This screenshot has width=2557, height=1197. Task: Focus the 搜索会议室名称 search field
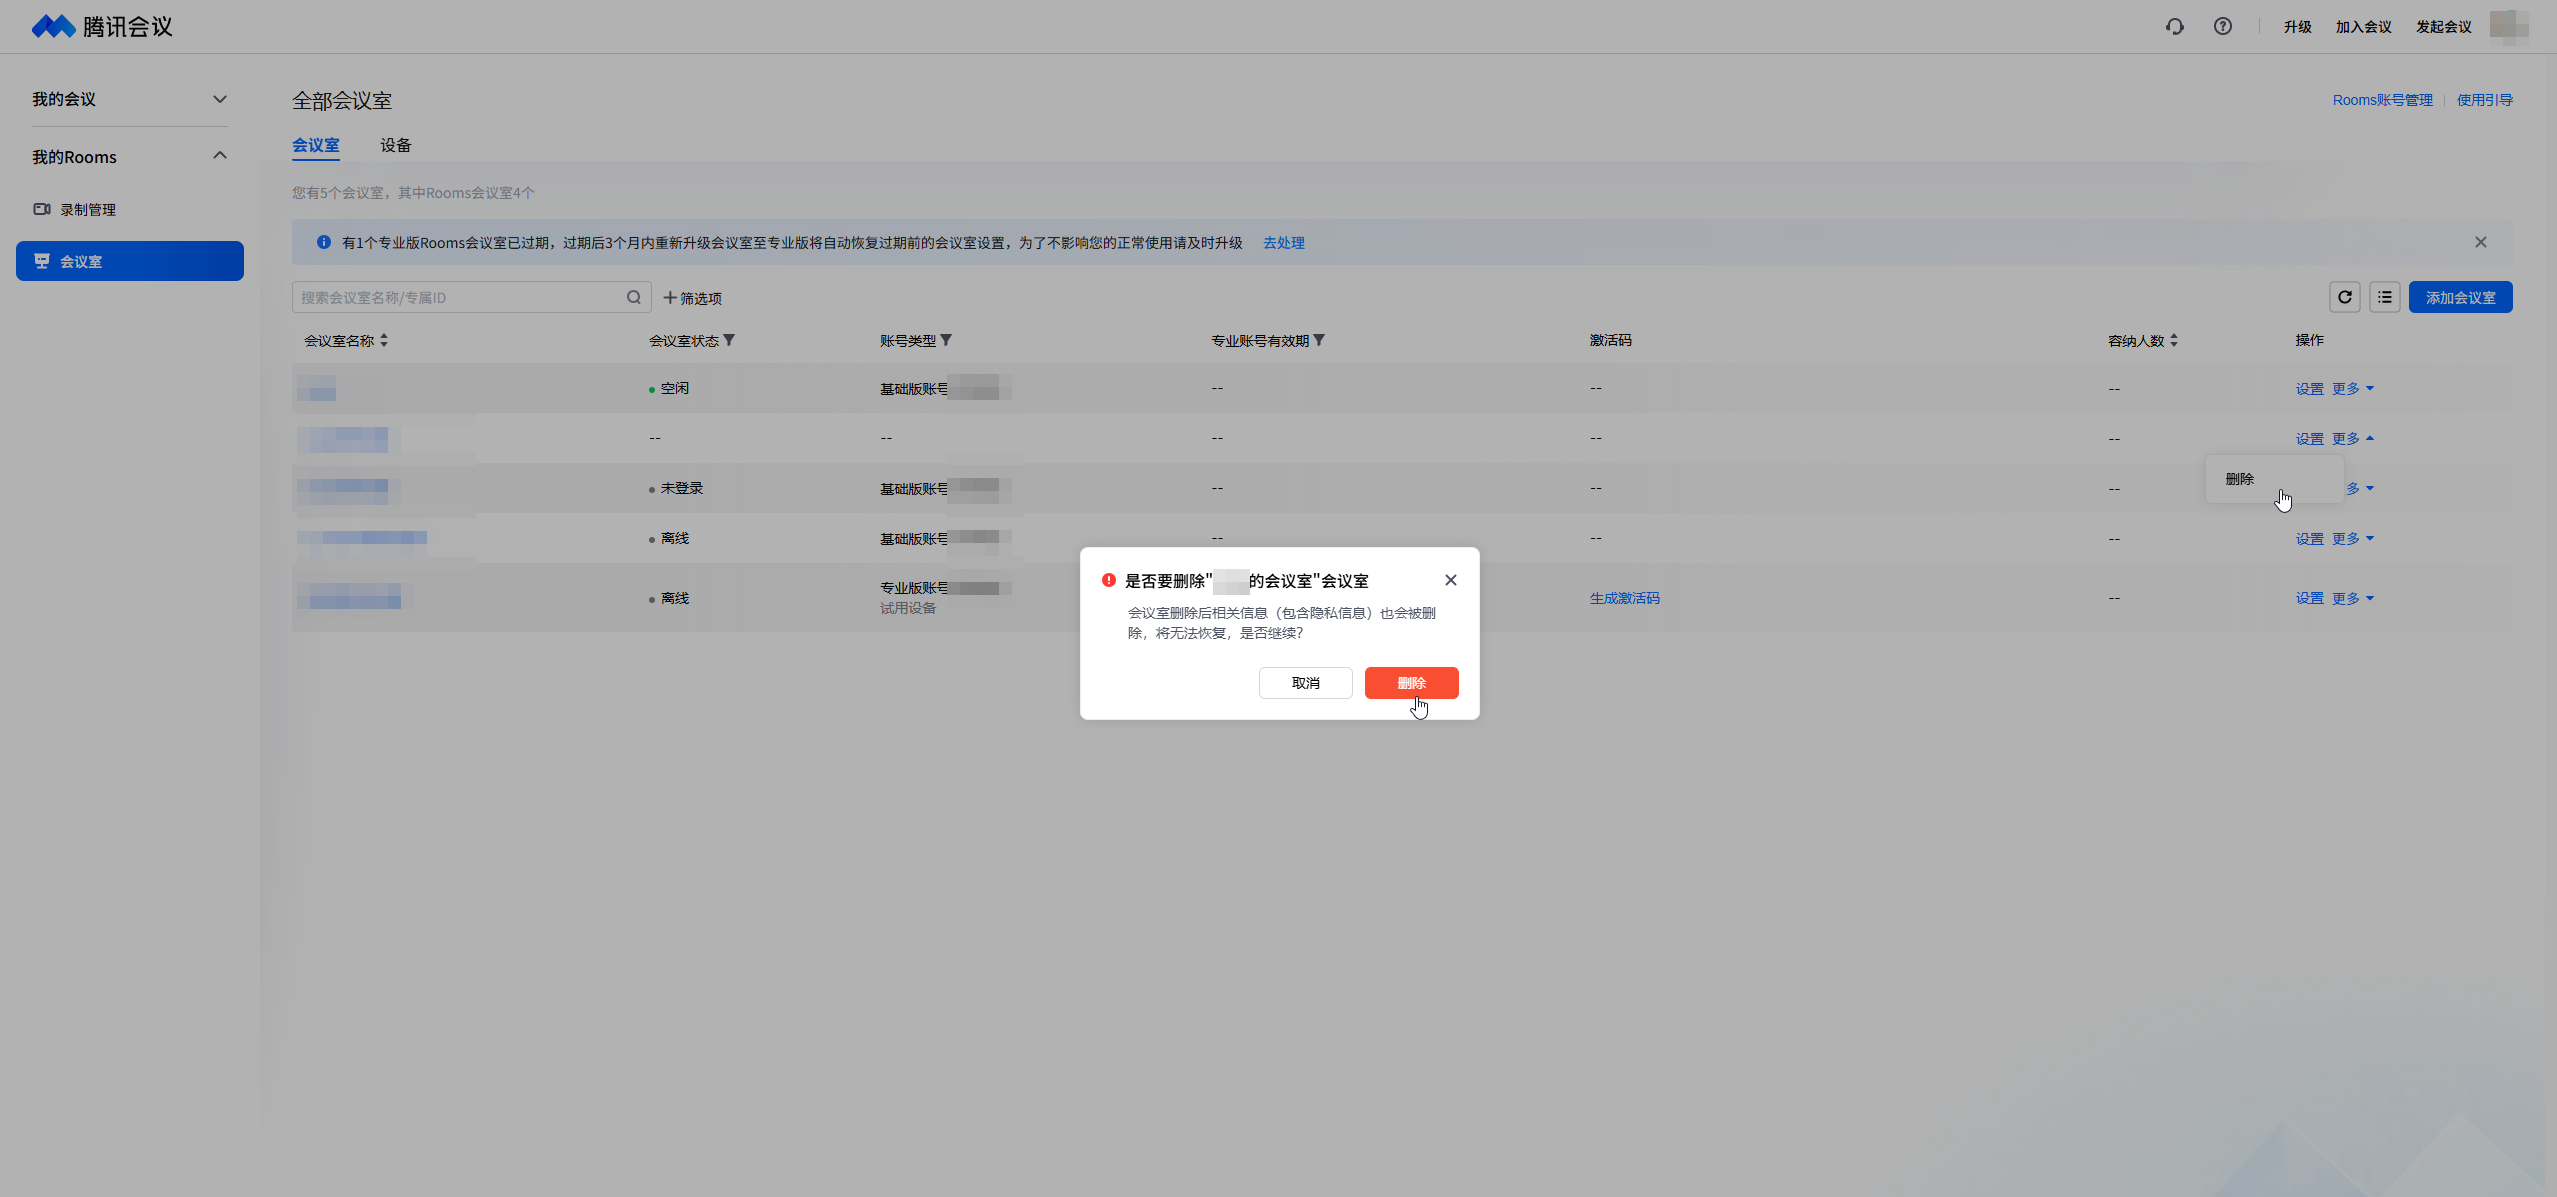[460, 297]
